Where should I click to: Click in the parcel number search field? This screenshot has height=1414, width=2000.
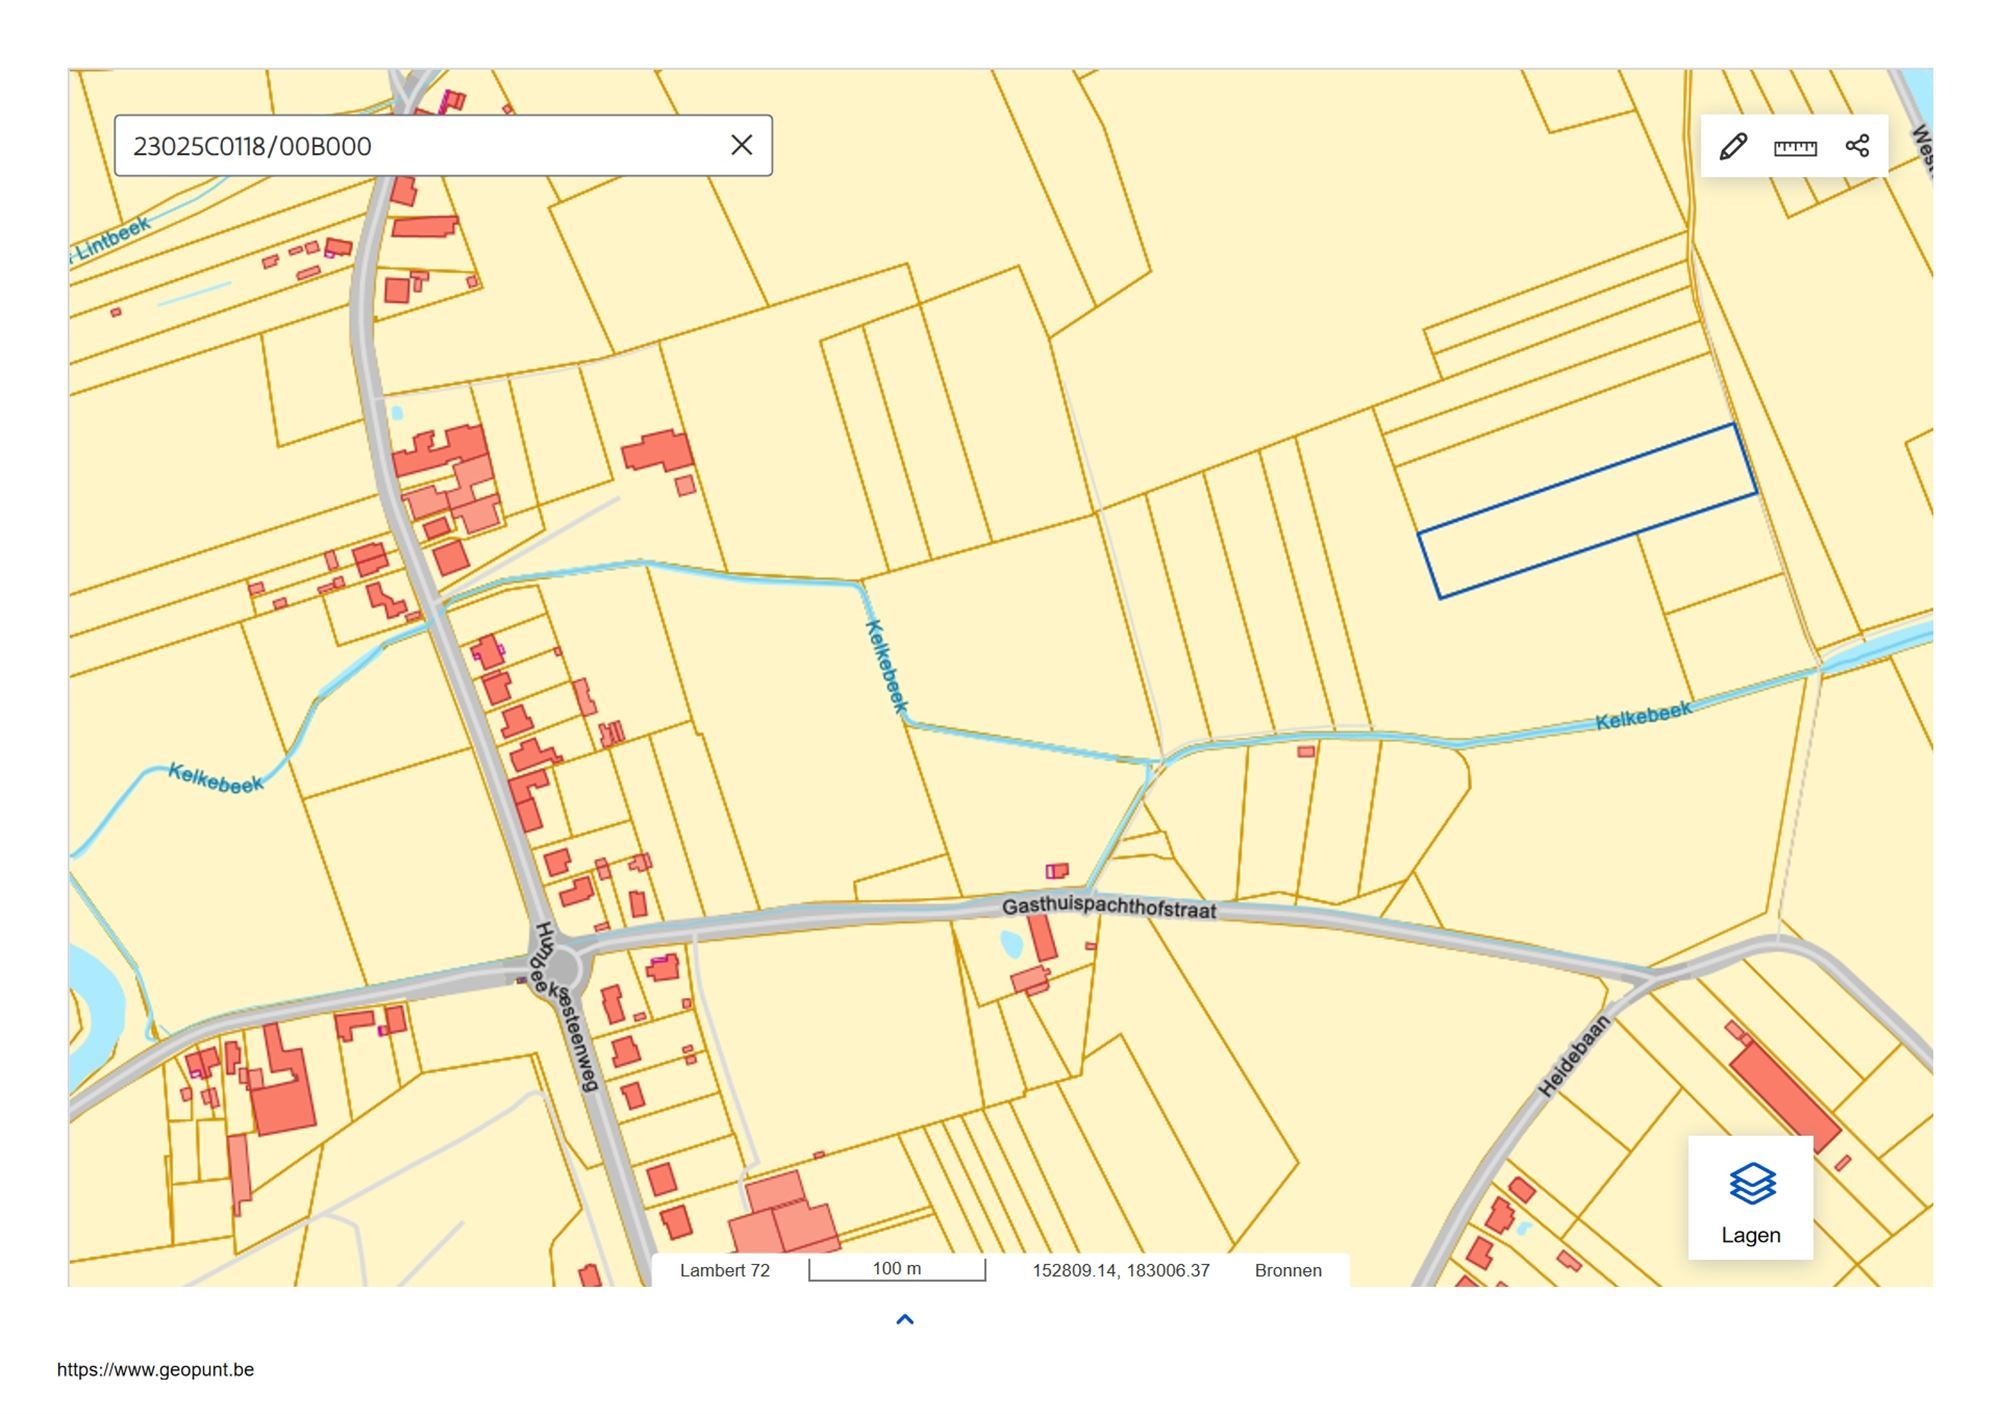coord(420,146)
